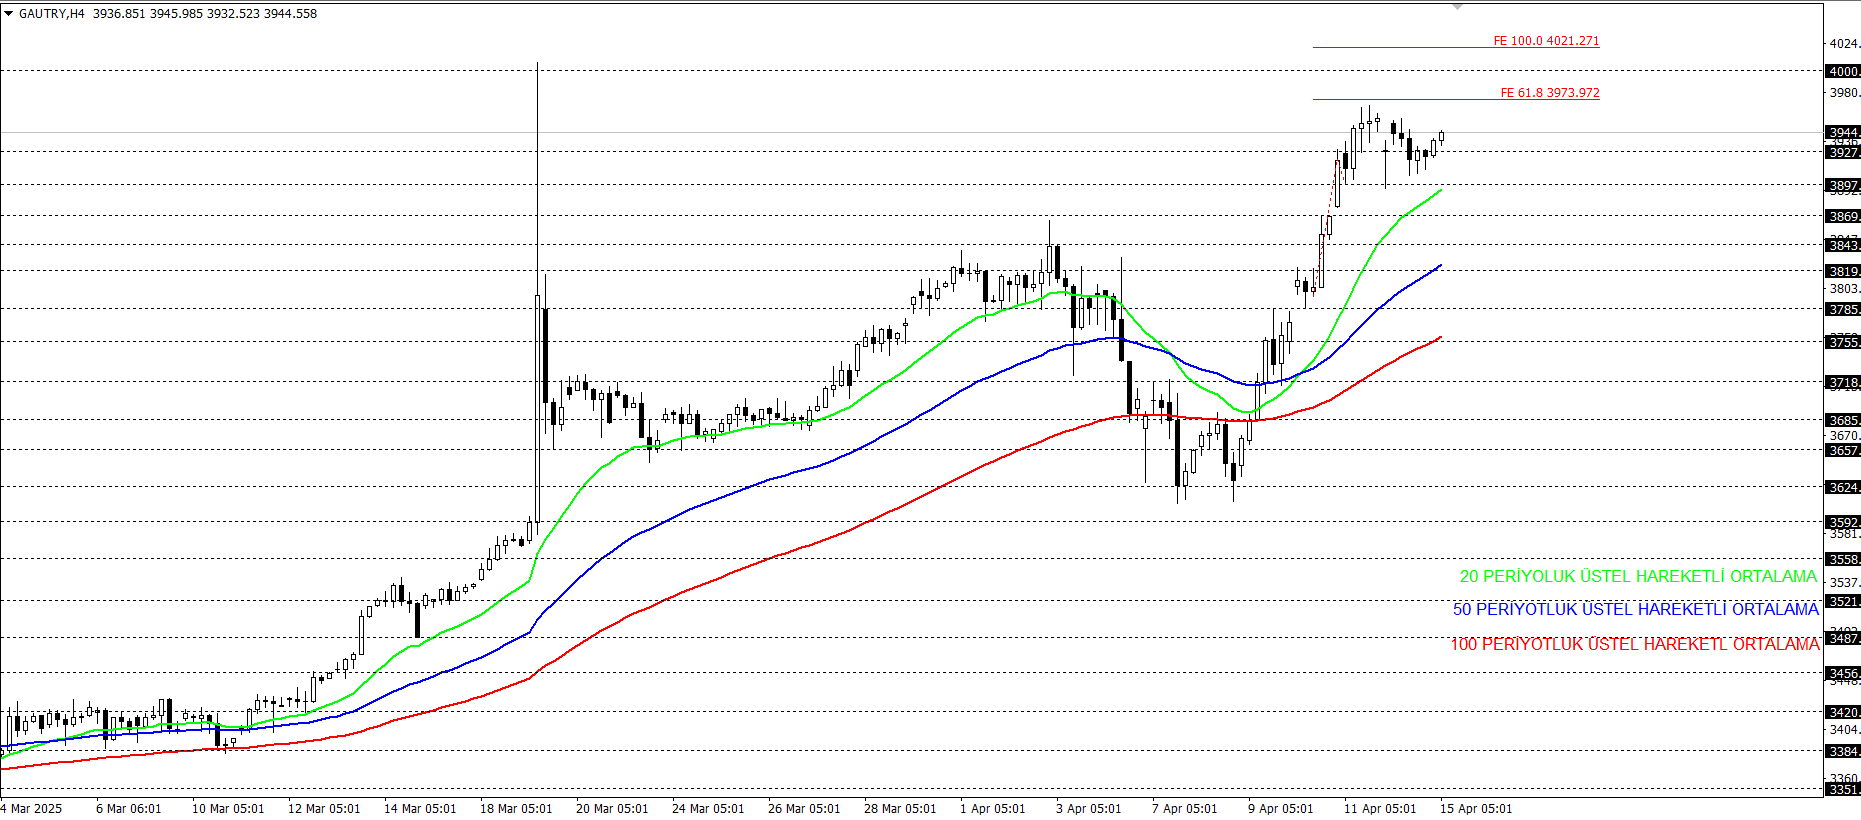Click the 3 Apr 05:01 date label
The image size is (1861, 820).
click(1089, 808)
